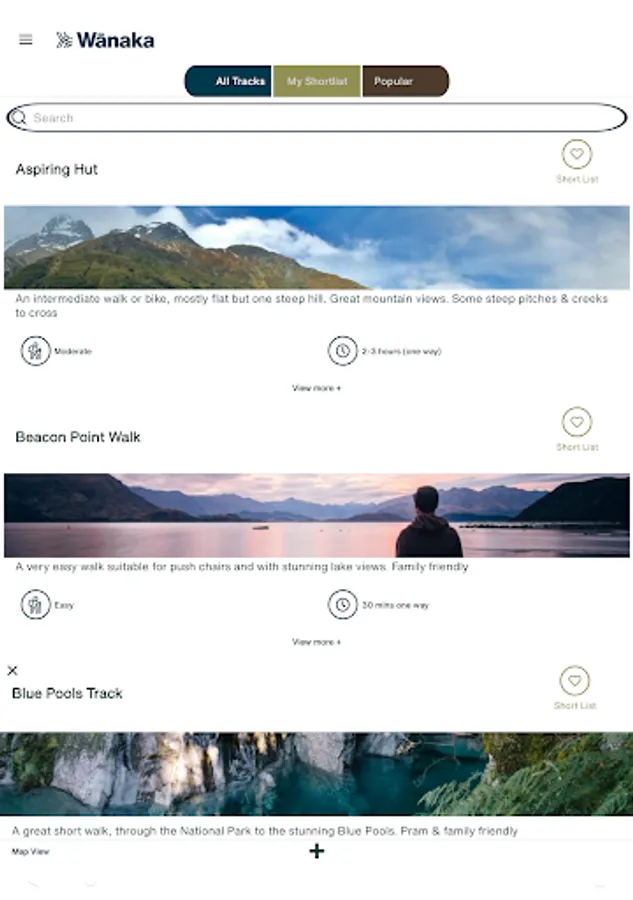This screenshot has height=900, width=633.
Task: Click the search magnifier icon
Action: pyautogui.click(x=19, y=118)
